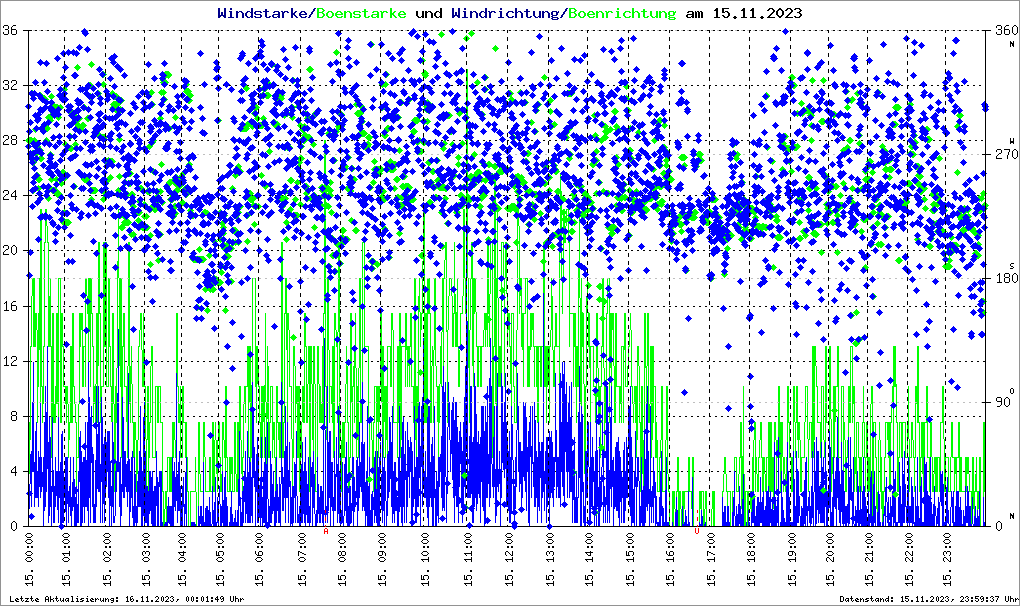The width and height of the screenshot is (1020, 606).
Task: Click the 15:00 time axis label
Action: pos(630,559)
